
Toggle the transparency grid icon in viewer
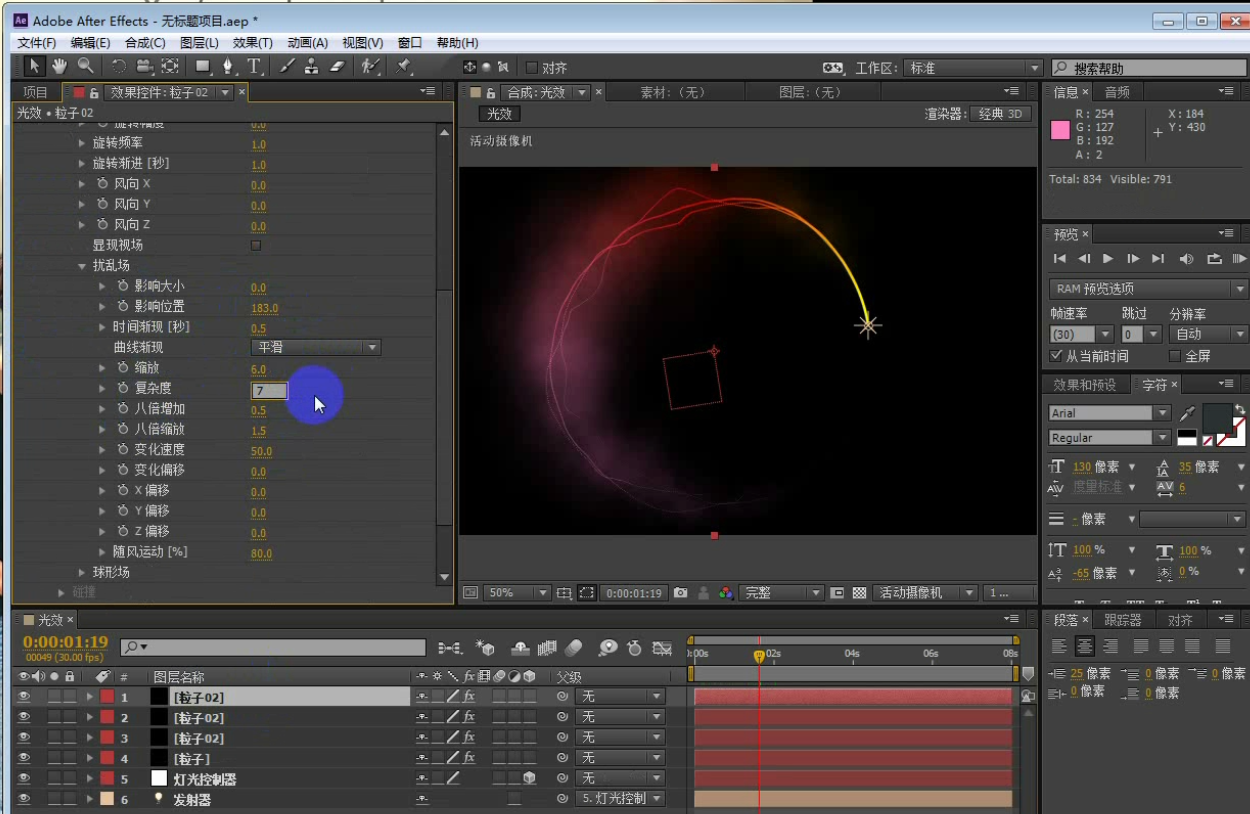(x=859, y=593)
